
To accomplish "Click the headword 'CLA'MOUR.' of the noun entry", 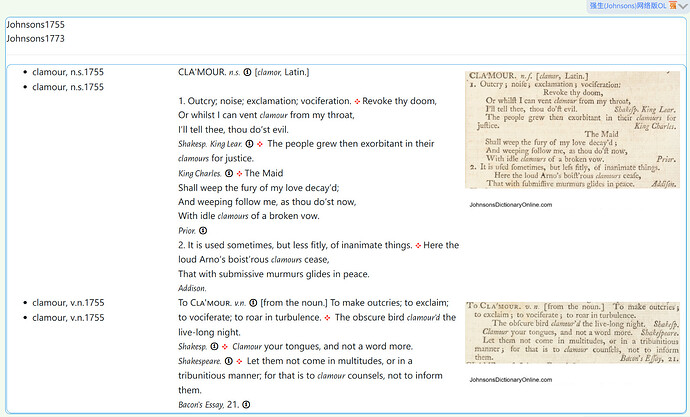I will point(202,72).
